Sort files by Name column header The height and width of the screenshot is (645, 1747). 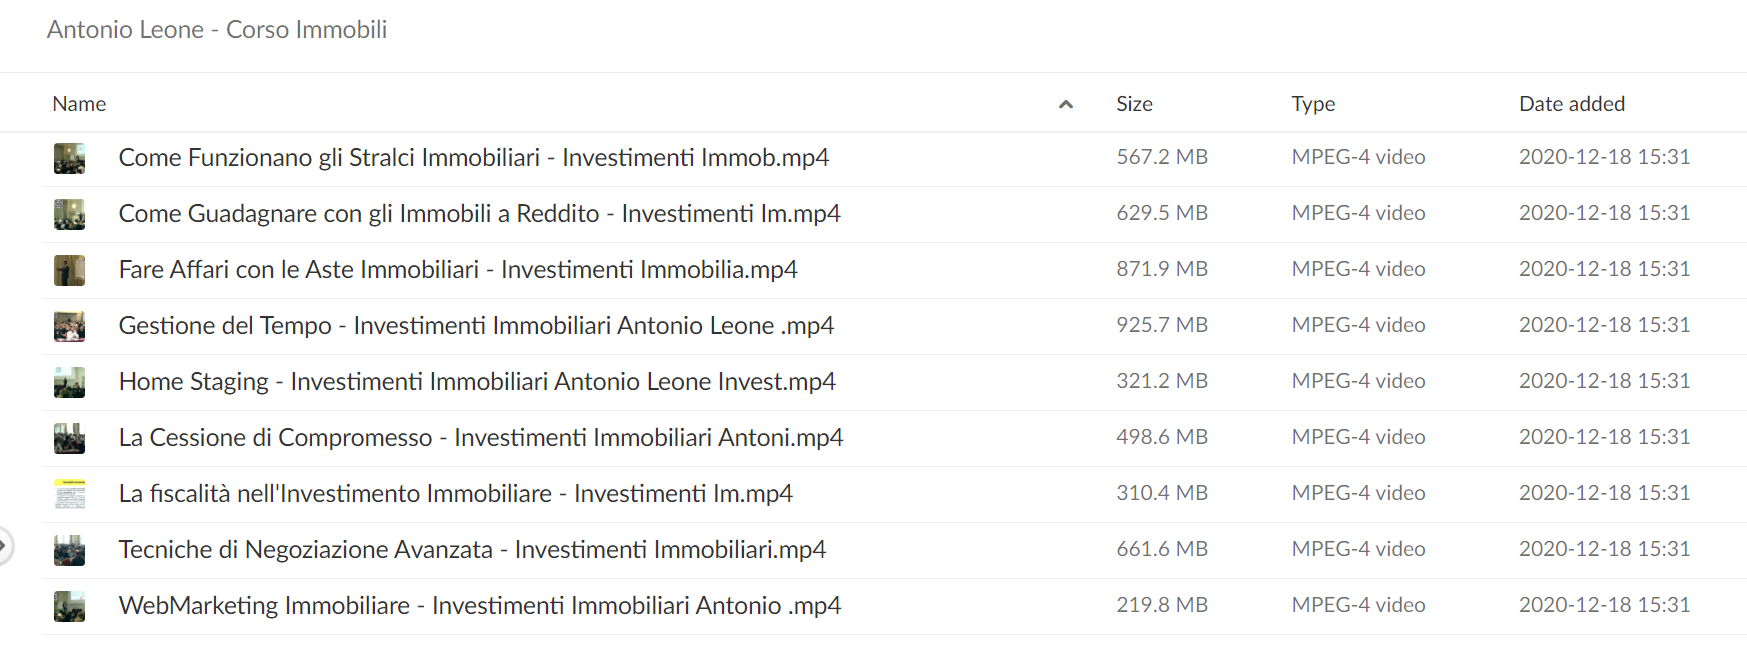(79, 104)
